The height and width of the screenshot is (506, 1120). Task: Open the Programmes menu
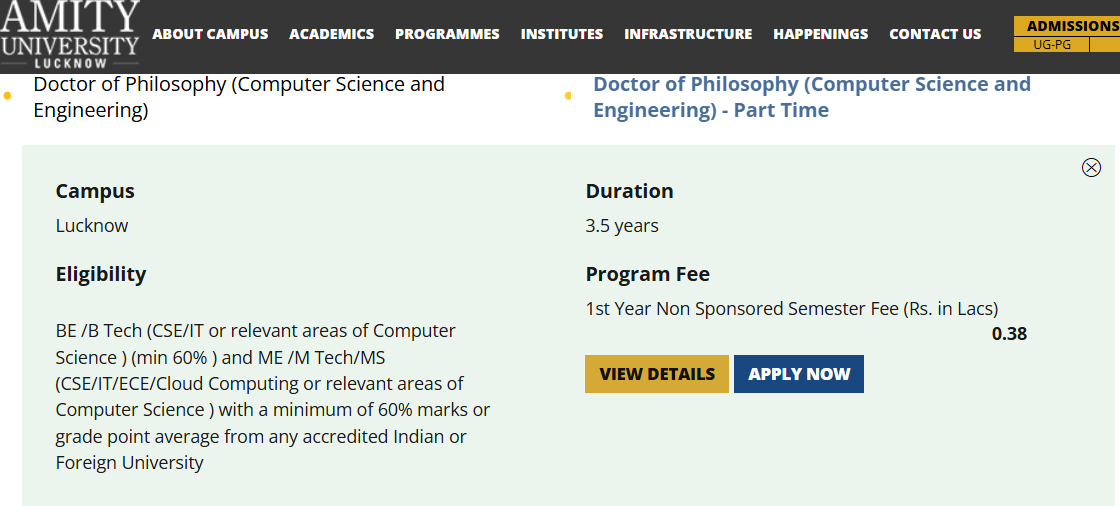(447, 34)
